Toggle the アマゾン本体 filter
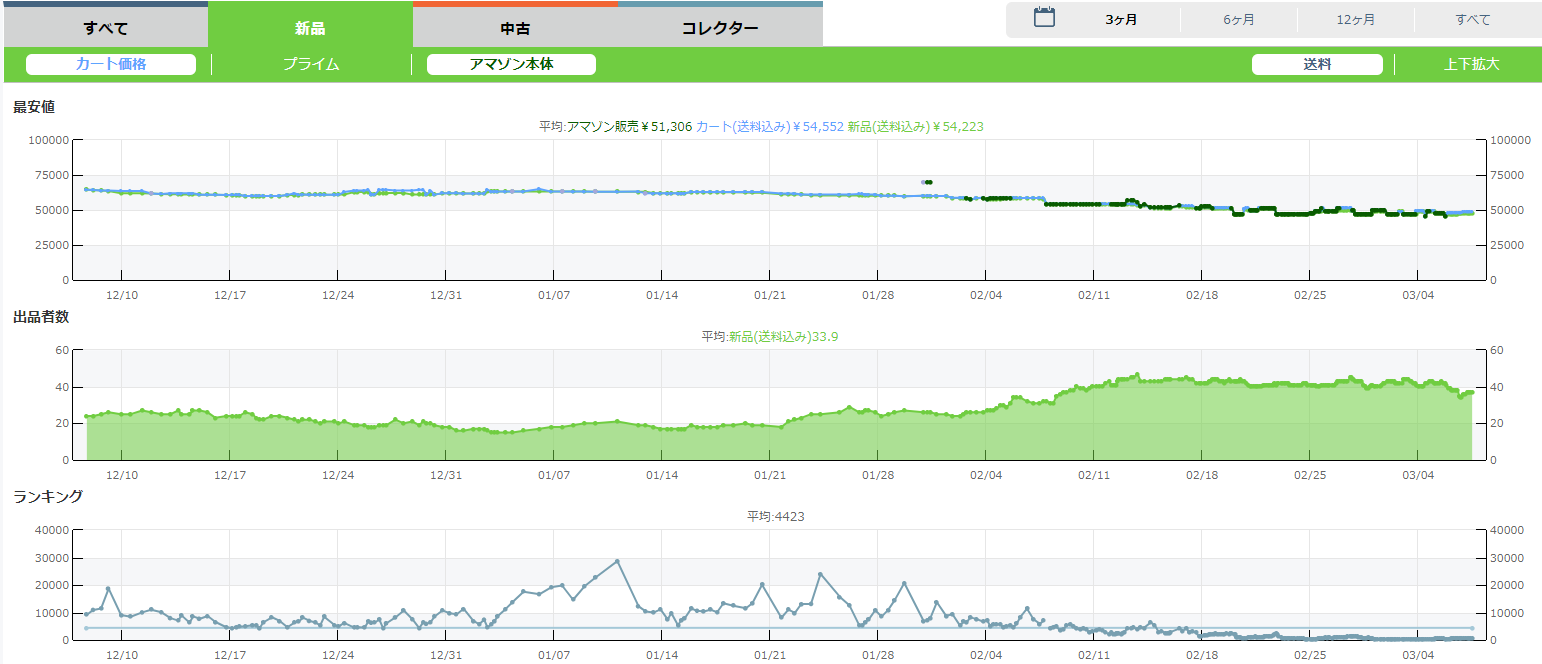The height and width of the screenshot is (664, 1542). point(511,64)
